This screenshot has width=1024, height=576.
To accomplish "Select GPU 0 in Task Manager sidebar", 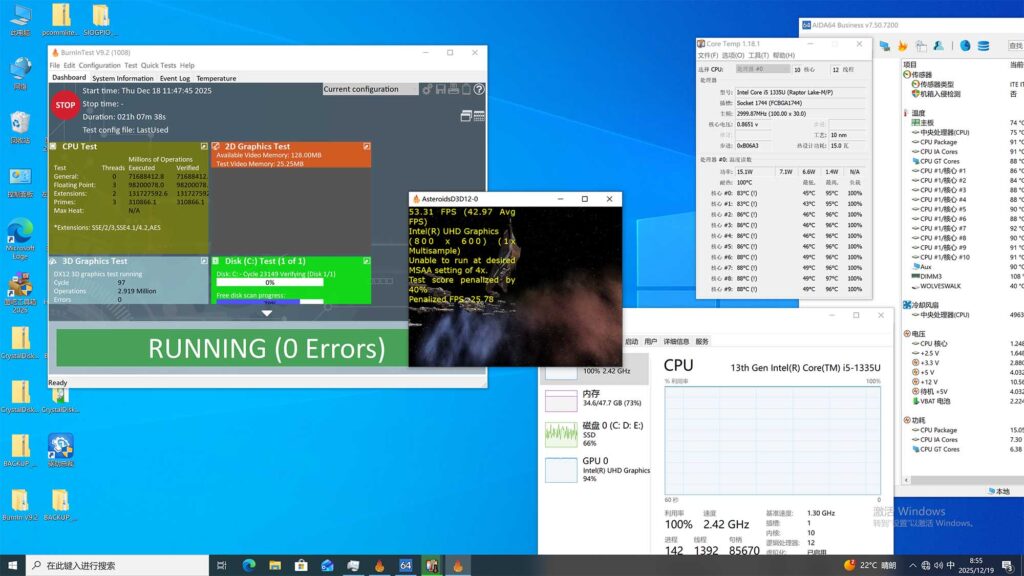I will (x=596, y=469).
